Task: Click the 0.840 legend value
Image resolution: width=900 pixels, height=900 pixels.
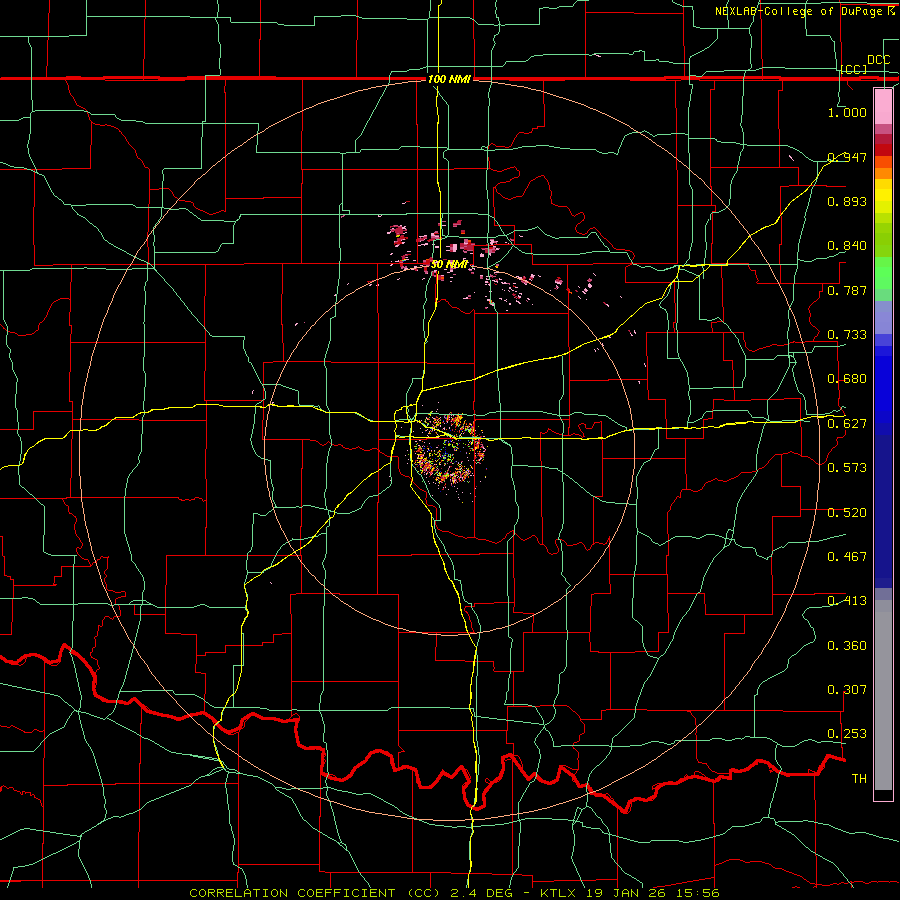Action: click(847, 246)
